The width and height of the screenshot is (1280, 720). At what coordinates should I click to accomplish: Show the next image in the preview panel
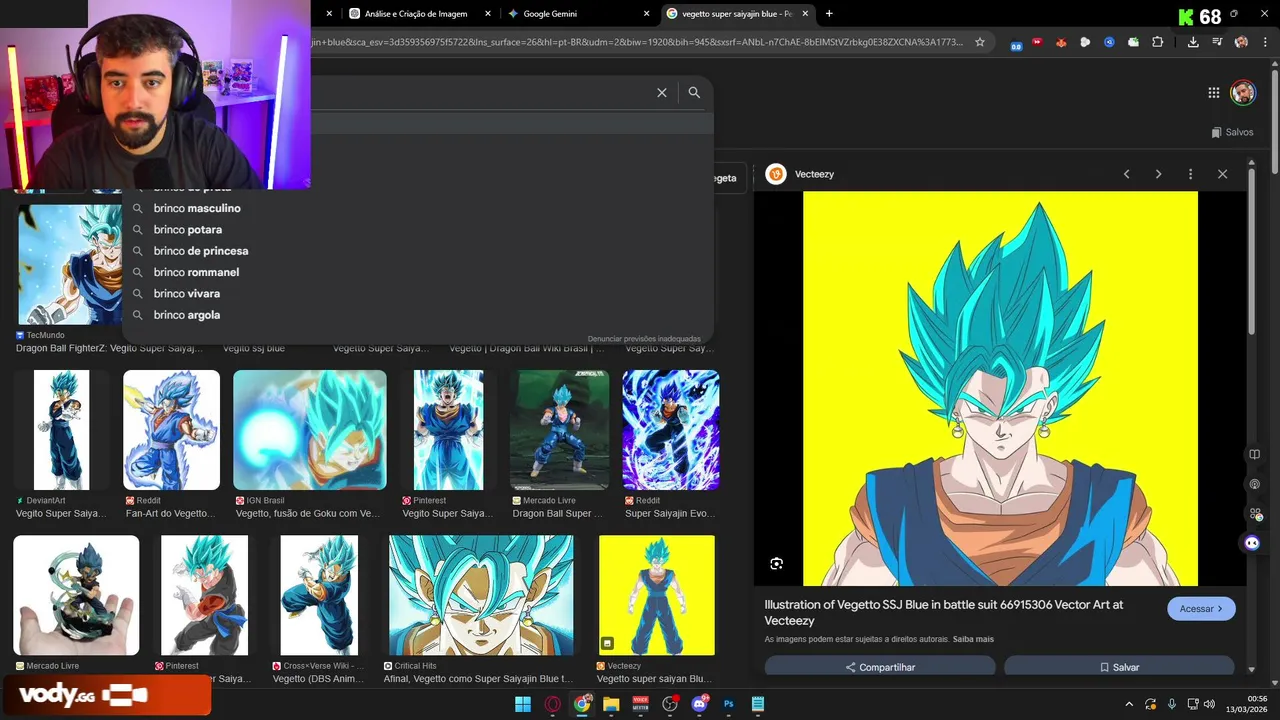point(1158,174)
